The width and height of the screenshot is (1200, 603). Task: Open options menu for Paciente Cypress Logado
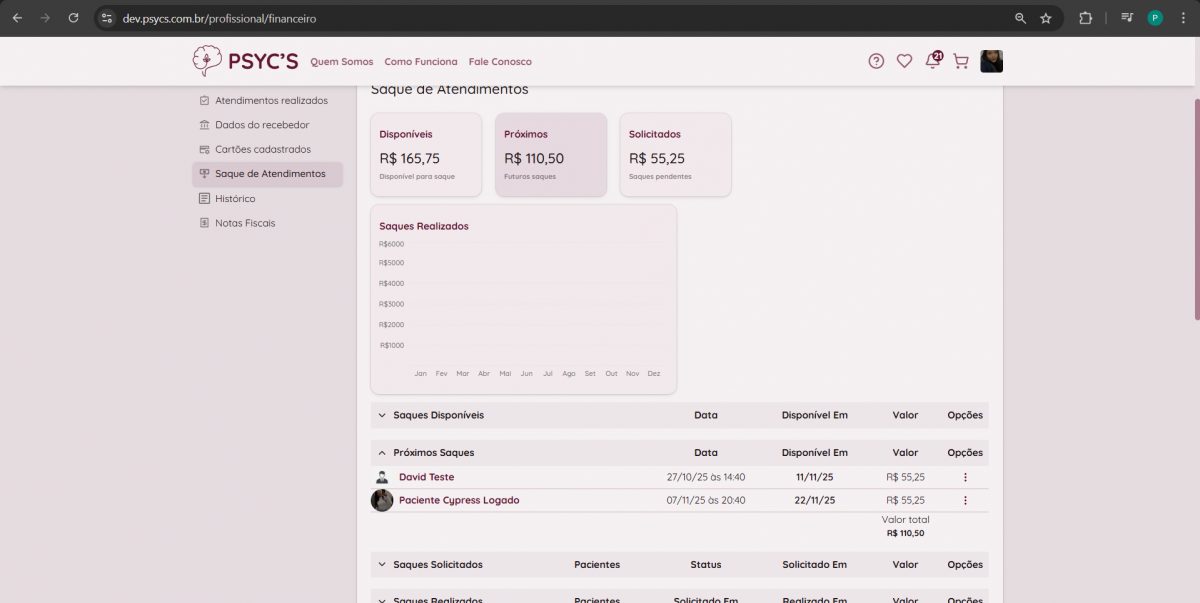965,500
